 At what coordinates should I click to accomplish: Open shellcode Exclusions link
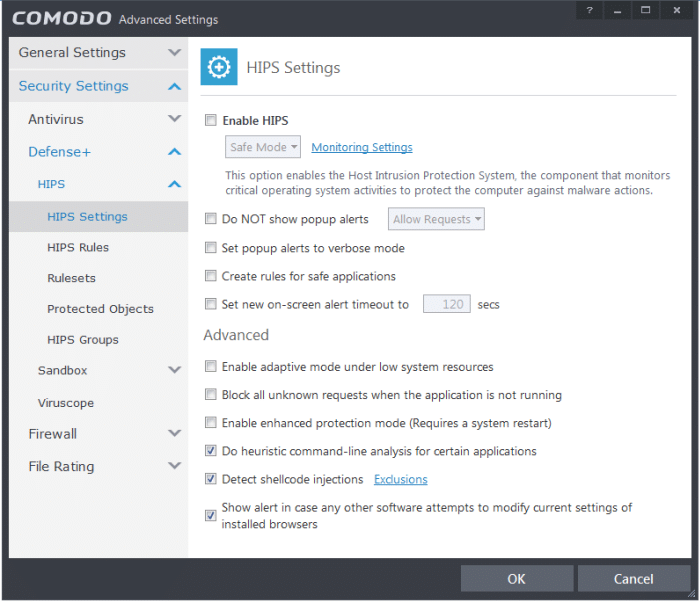pos(400,479)
